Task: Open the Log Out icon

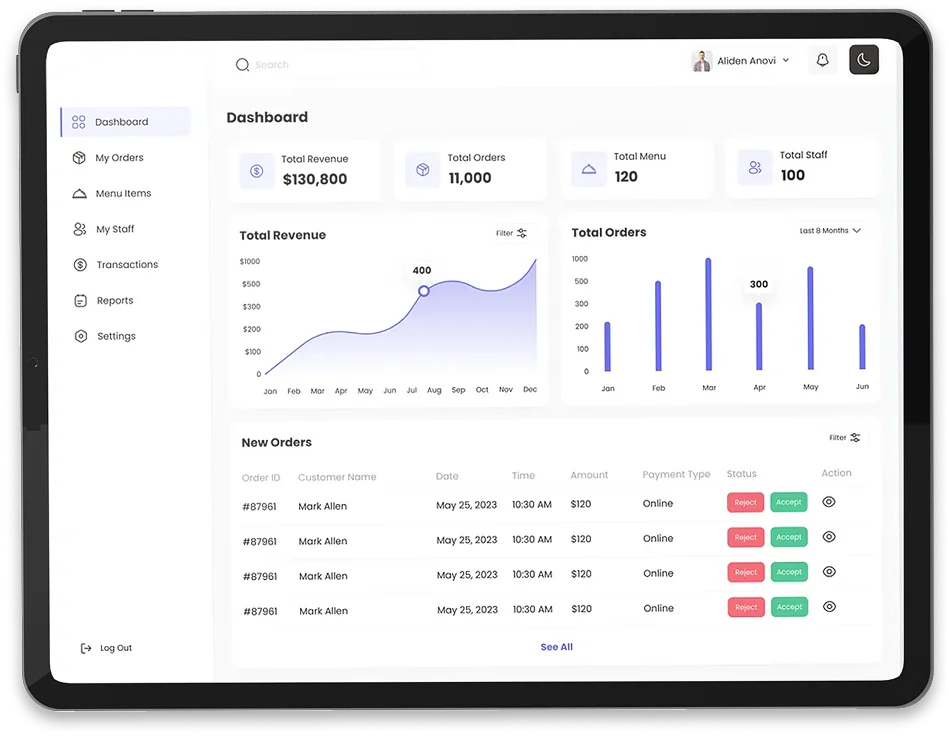Action: coord(86,648)
